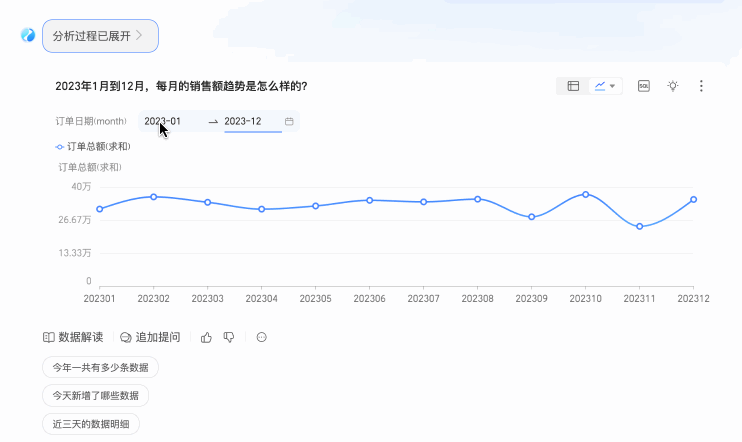The width and height of the screenshot is (742, 442).
Task: Click the 202306 data point
Action: [370, 201]
